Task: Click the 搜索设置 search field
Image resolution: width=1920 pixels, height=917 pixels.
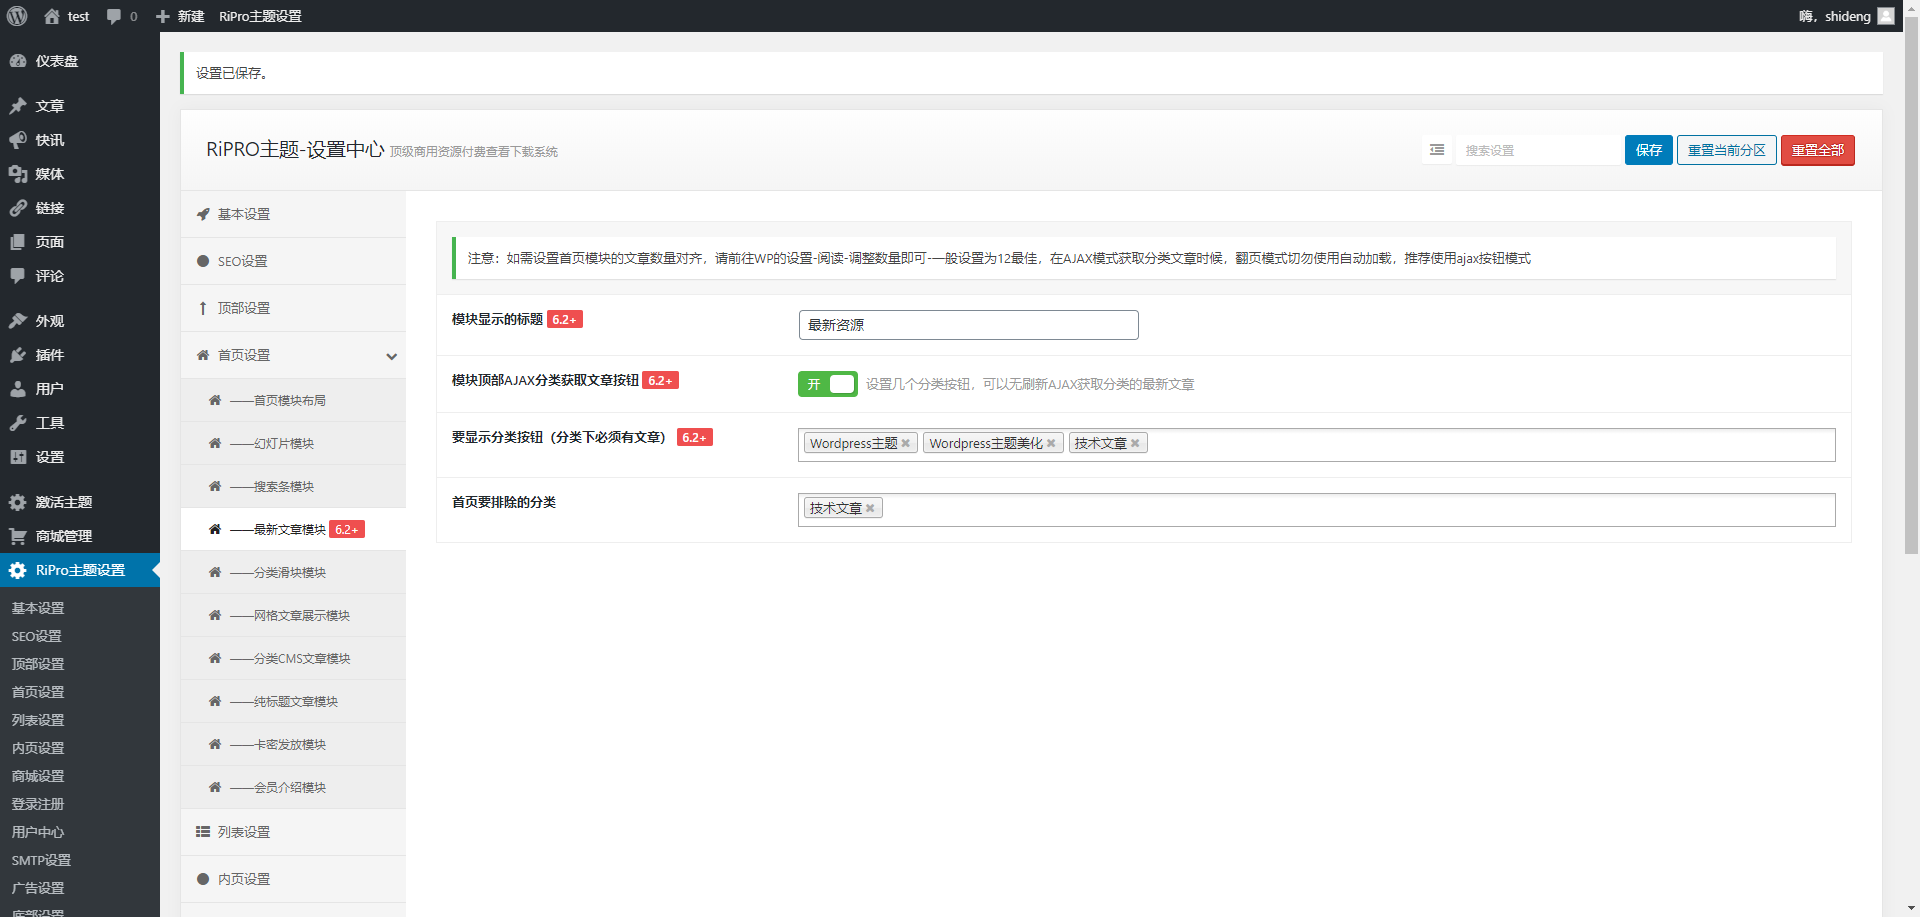Action: [1538, 150]
